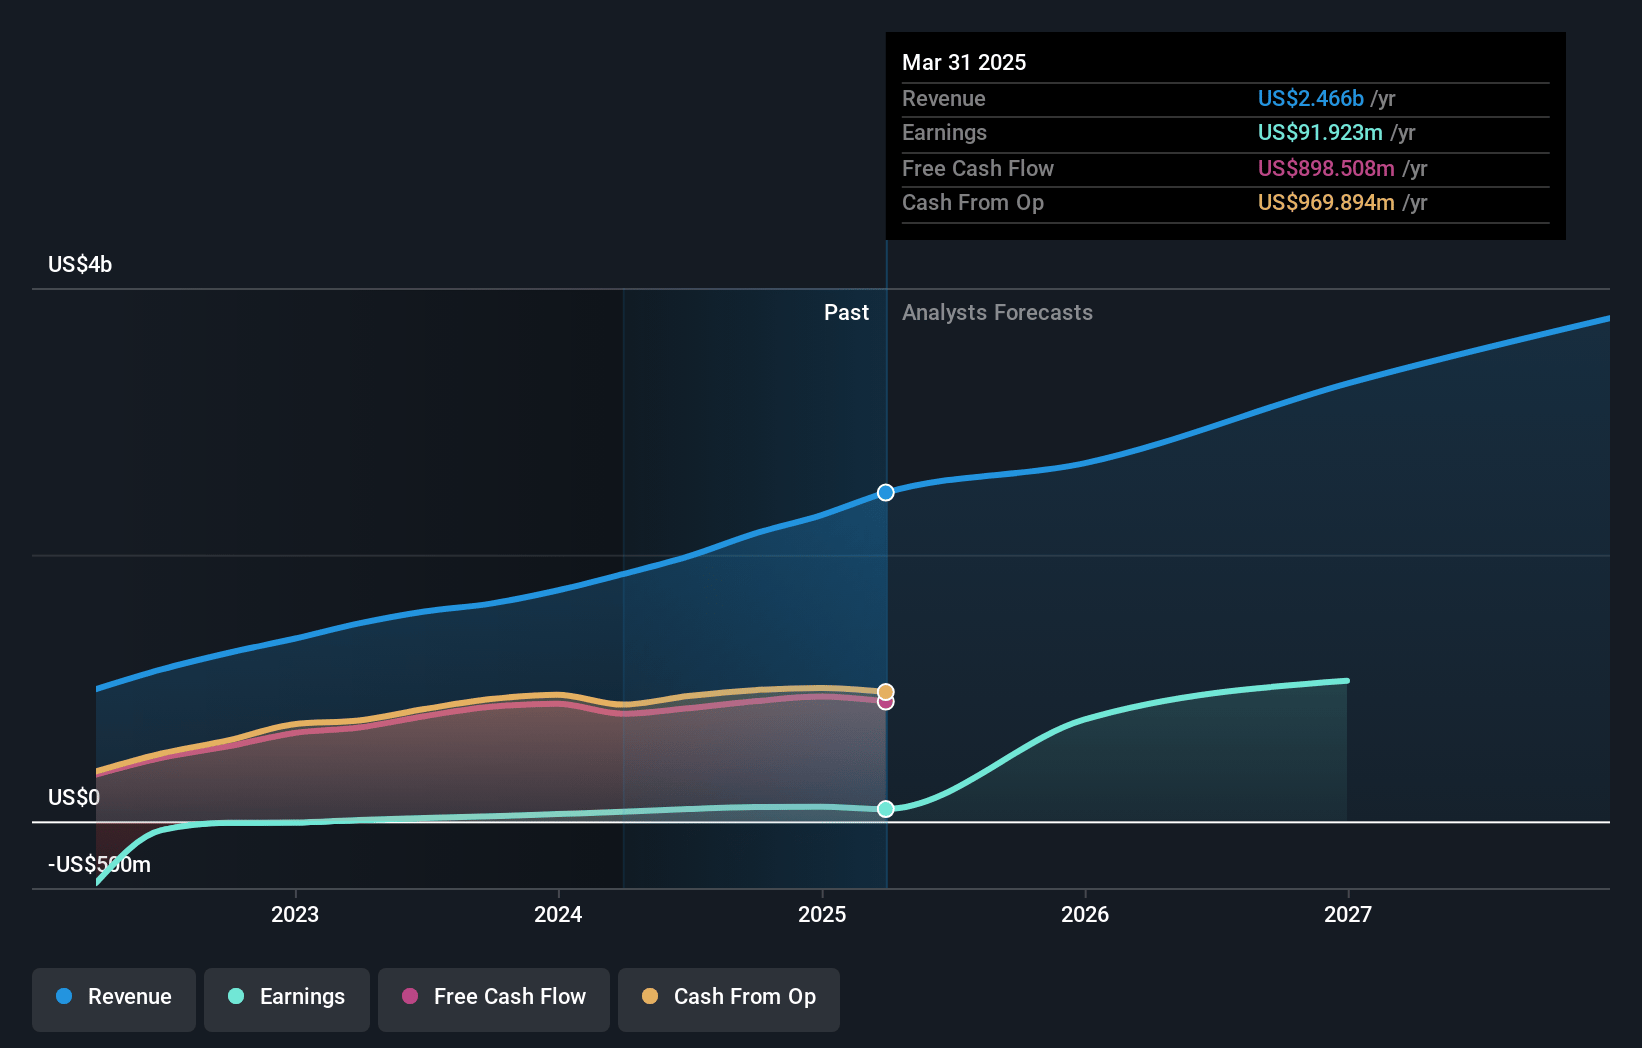1642x1048 pixels.
Task: Click the US$898.508m free cash flow value
Action: [x=1326, y=169]
